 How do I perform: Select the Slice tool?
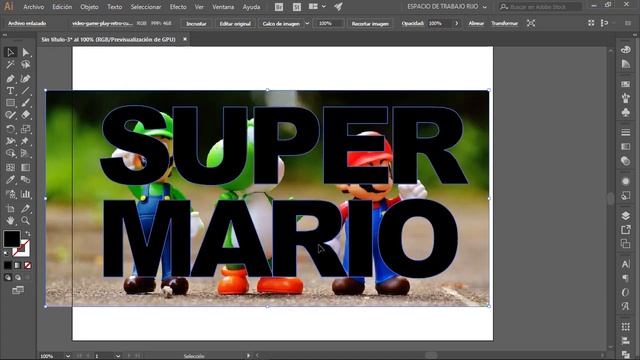tap(26, 209)
